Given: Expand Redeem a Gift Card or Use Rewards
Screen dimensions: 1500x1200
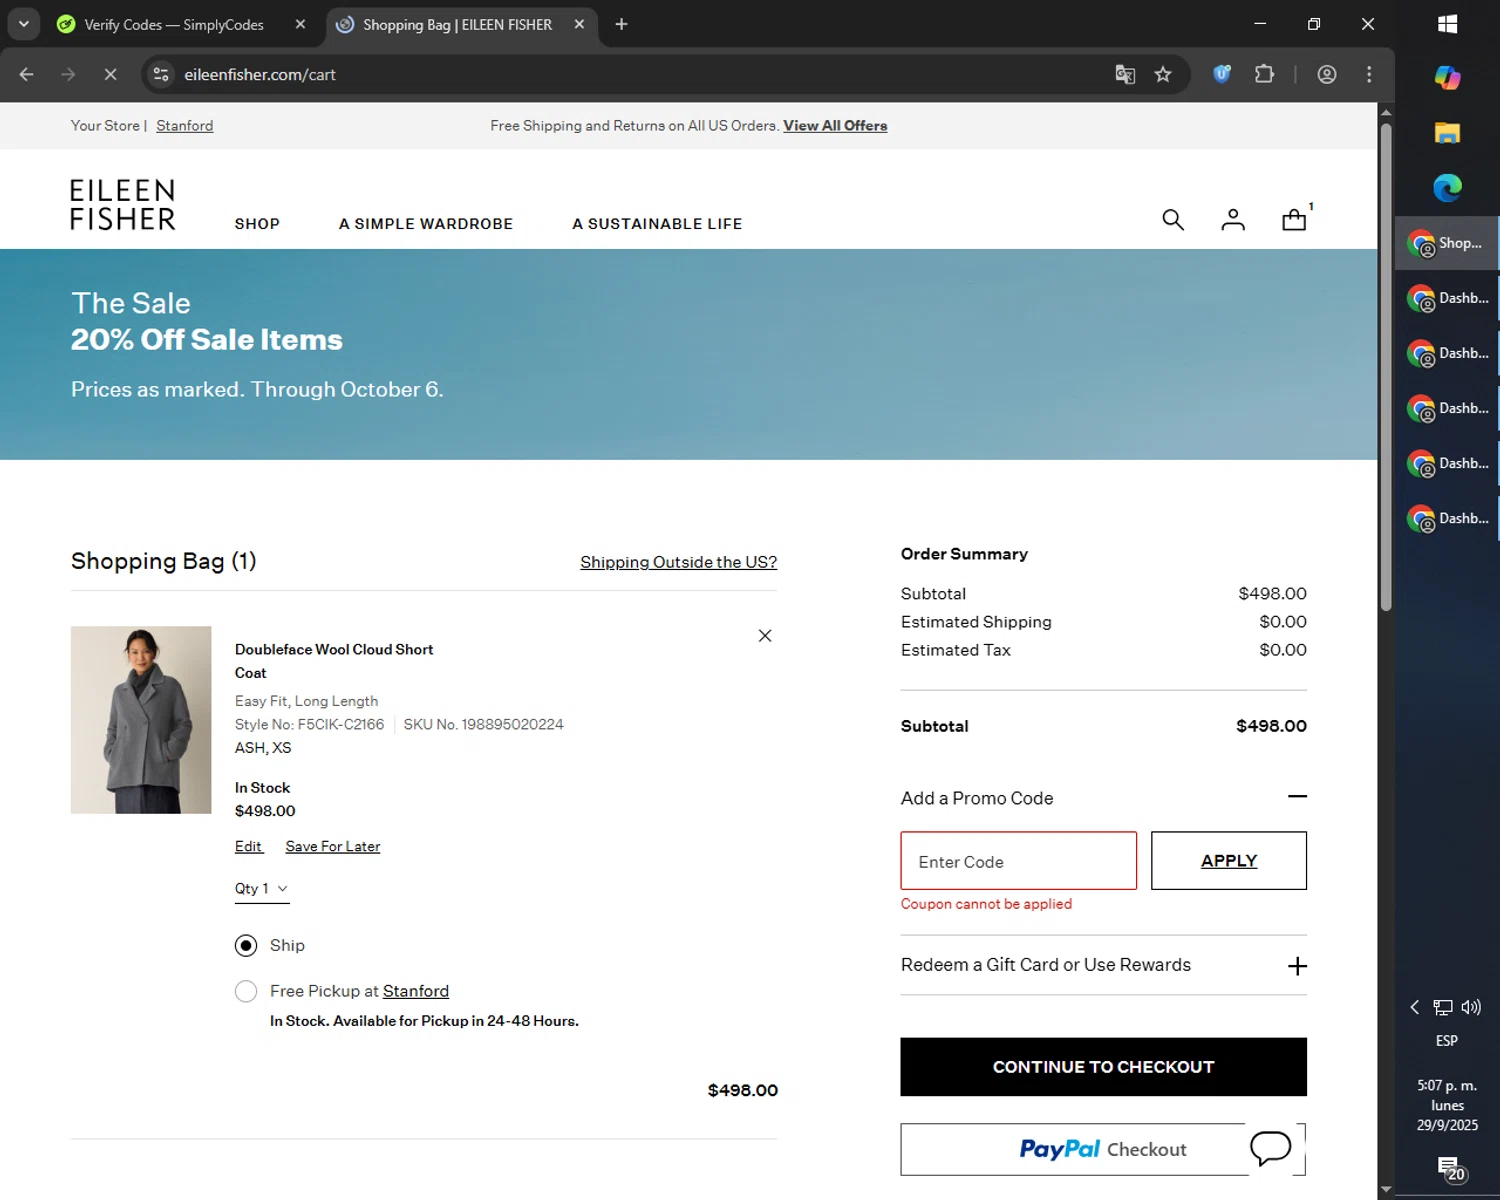Looking at the screenshot, I should [1297, 966].
